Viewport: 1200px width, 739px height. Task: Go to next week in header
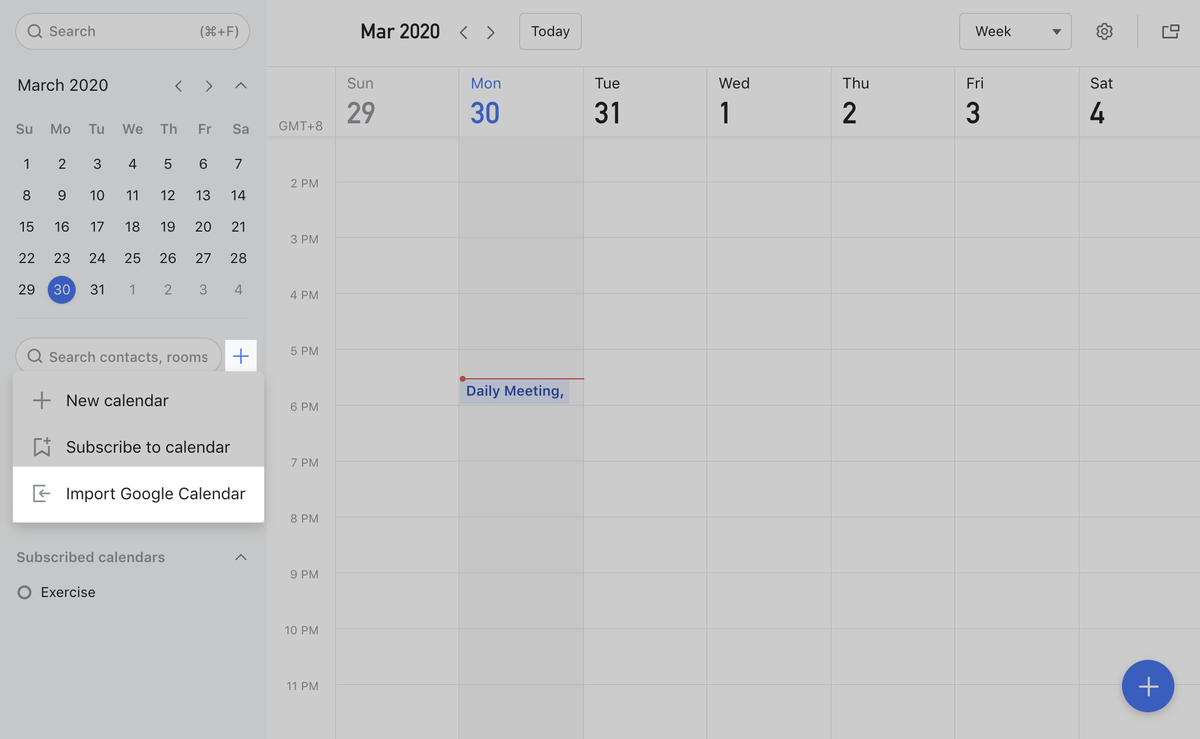point(491,32)
